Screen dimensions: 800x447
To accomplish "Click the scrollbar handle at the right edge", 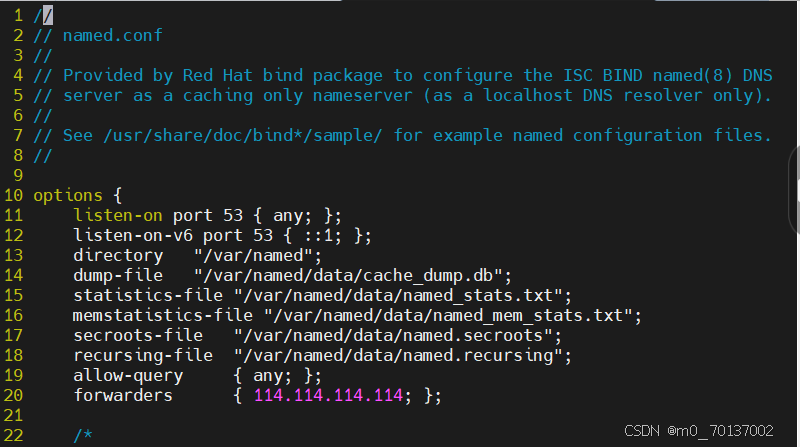I will 794,190.
